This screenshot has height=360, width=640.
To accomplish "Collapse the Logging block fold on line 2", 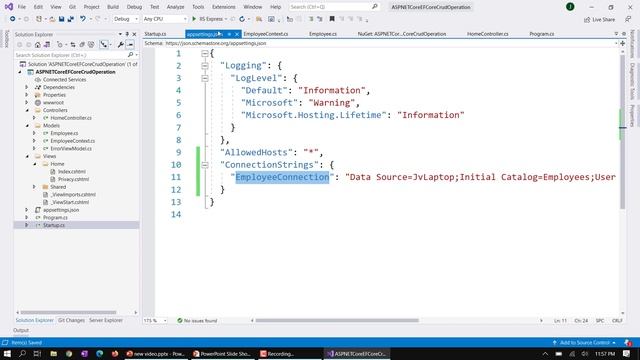I will click(x=205, y=66).
